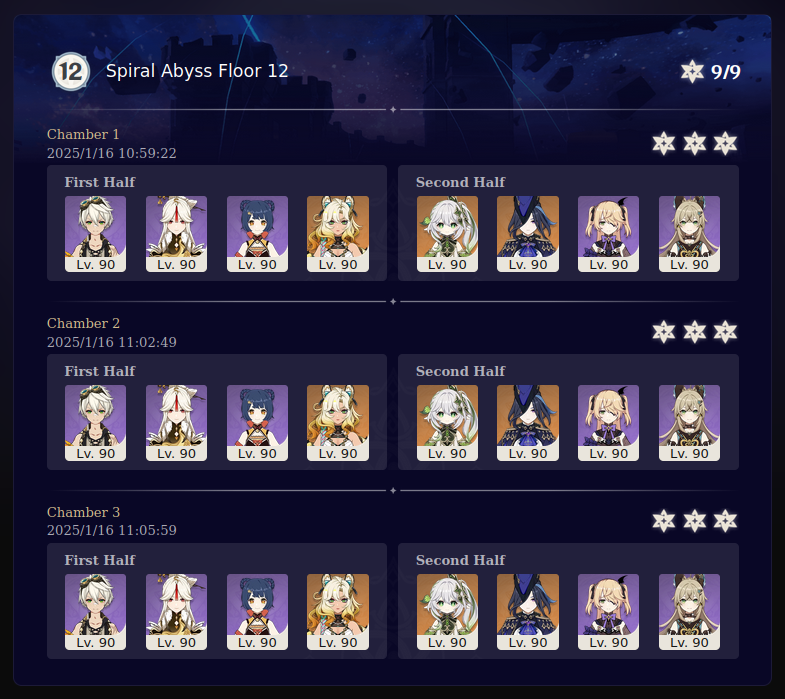Click Spiral Abyss Floor 12 title

pyautogui.click(x=197, y=71)
